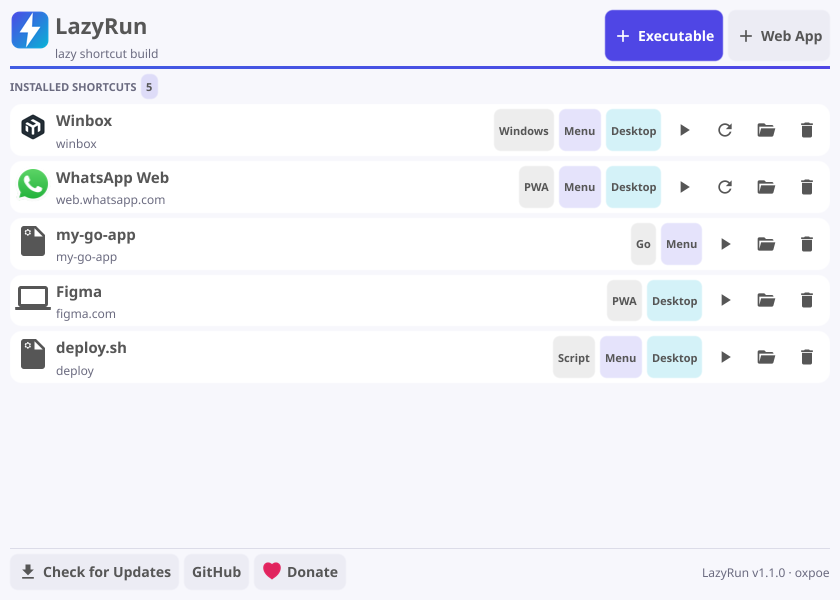Image resolution: width=840 pixels, height=600 pixels.
Task: Click the deploy.sh file icon
Action: [x=33, y=354]
